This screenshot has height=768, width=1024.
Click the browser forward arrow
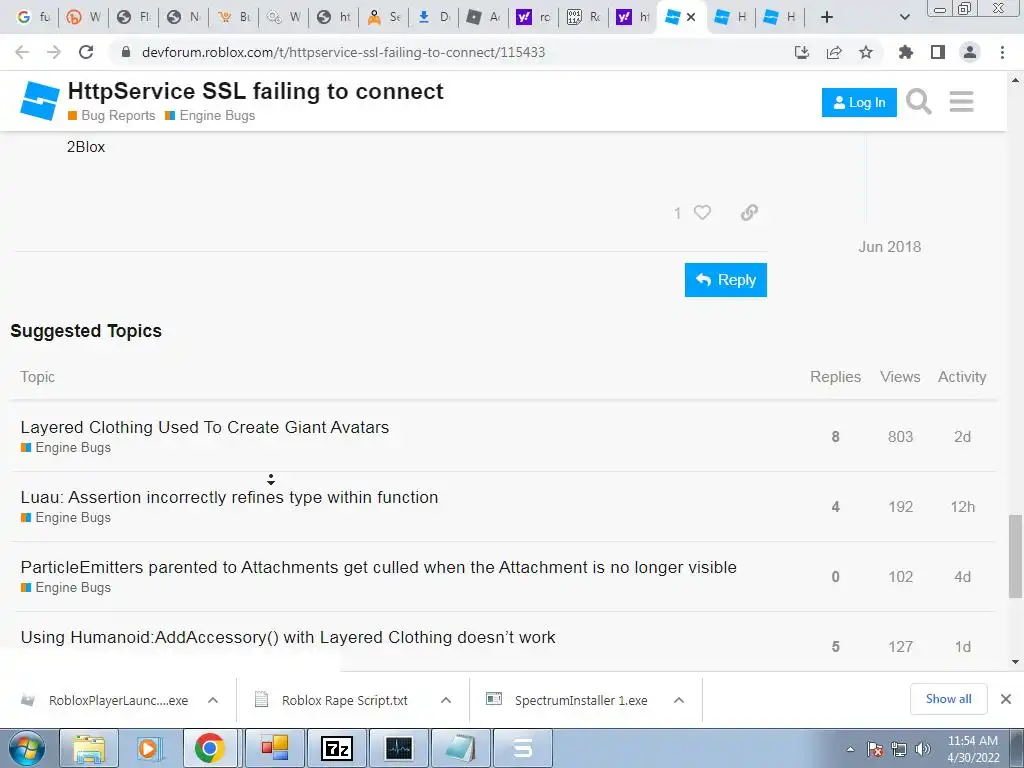(x=54, y=52)
